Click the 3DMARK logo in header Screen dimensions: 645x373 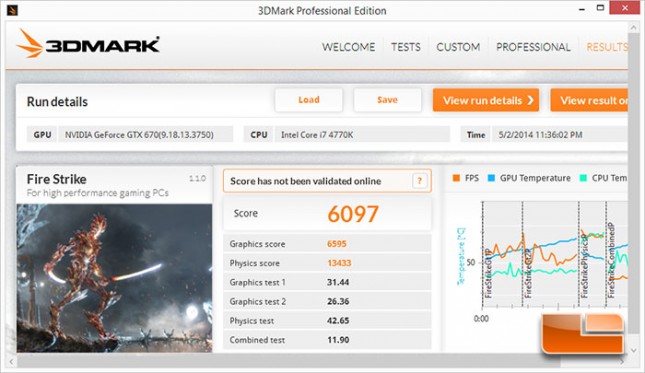[x=88, y=44]
